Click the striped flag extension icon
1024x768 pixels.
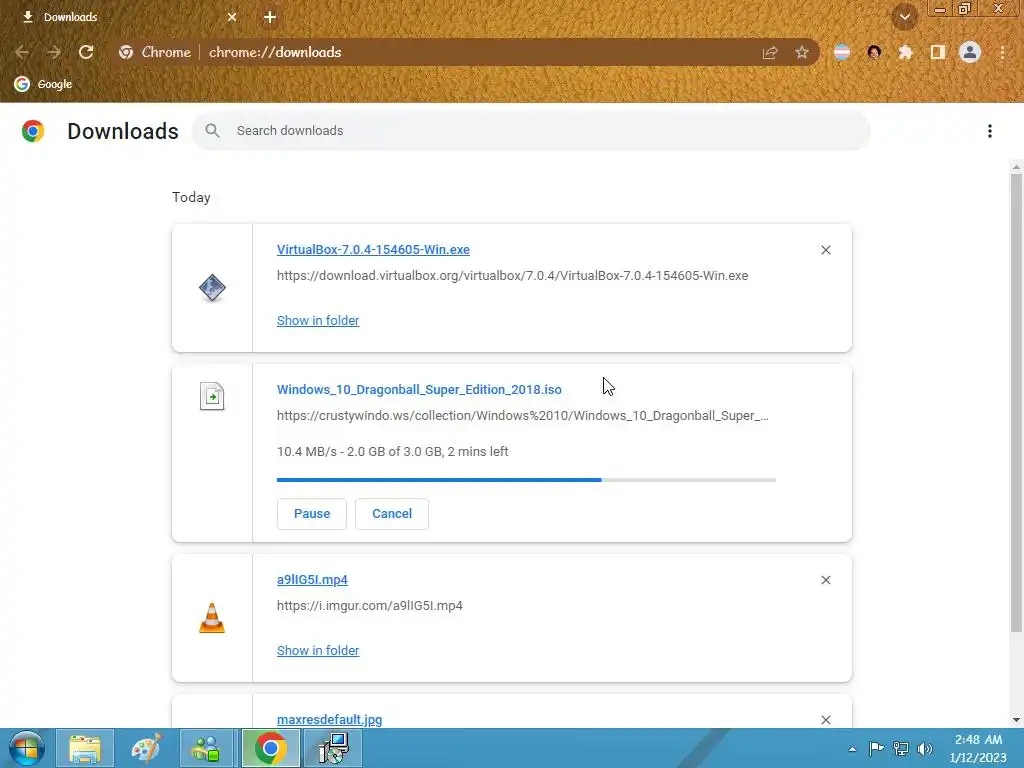(842, 52)
